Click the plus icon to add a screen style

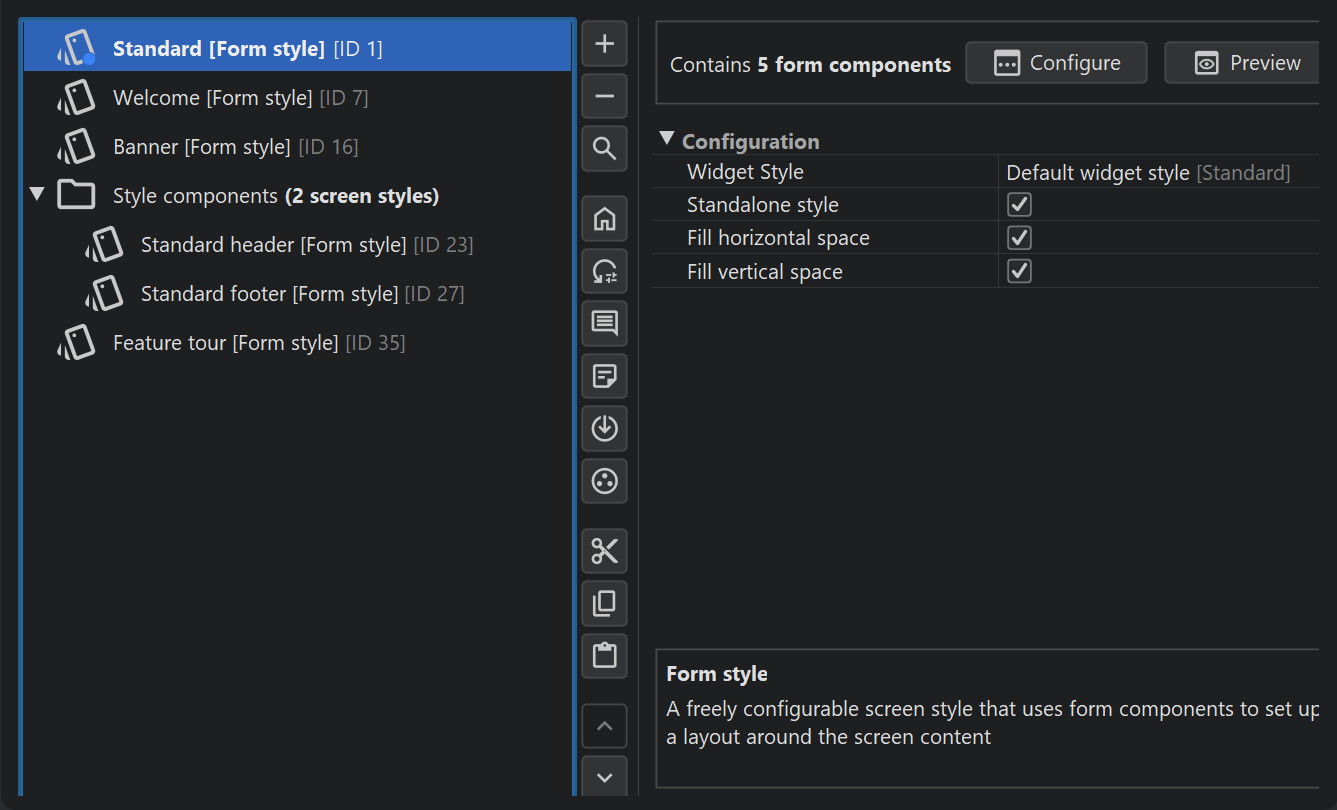tap(604, 44)
